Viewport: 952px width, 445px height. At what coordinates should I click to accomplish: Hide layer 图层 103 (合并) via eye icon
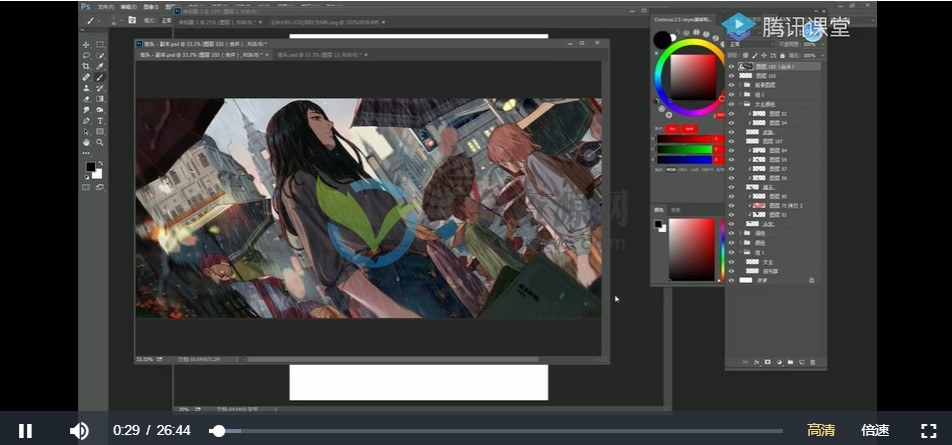[x=731, y=66]
